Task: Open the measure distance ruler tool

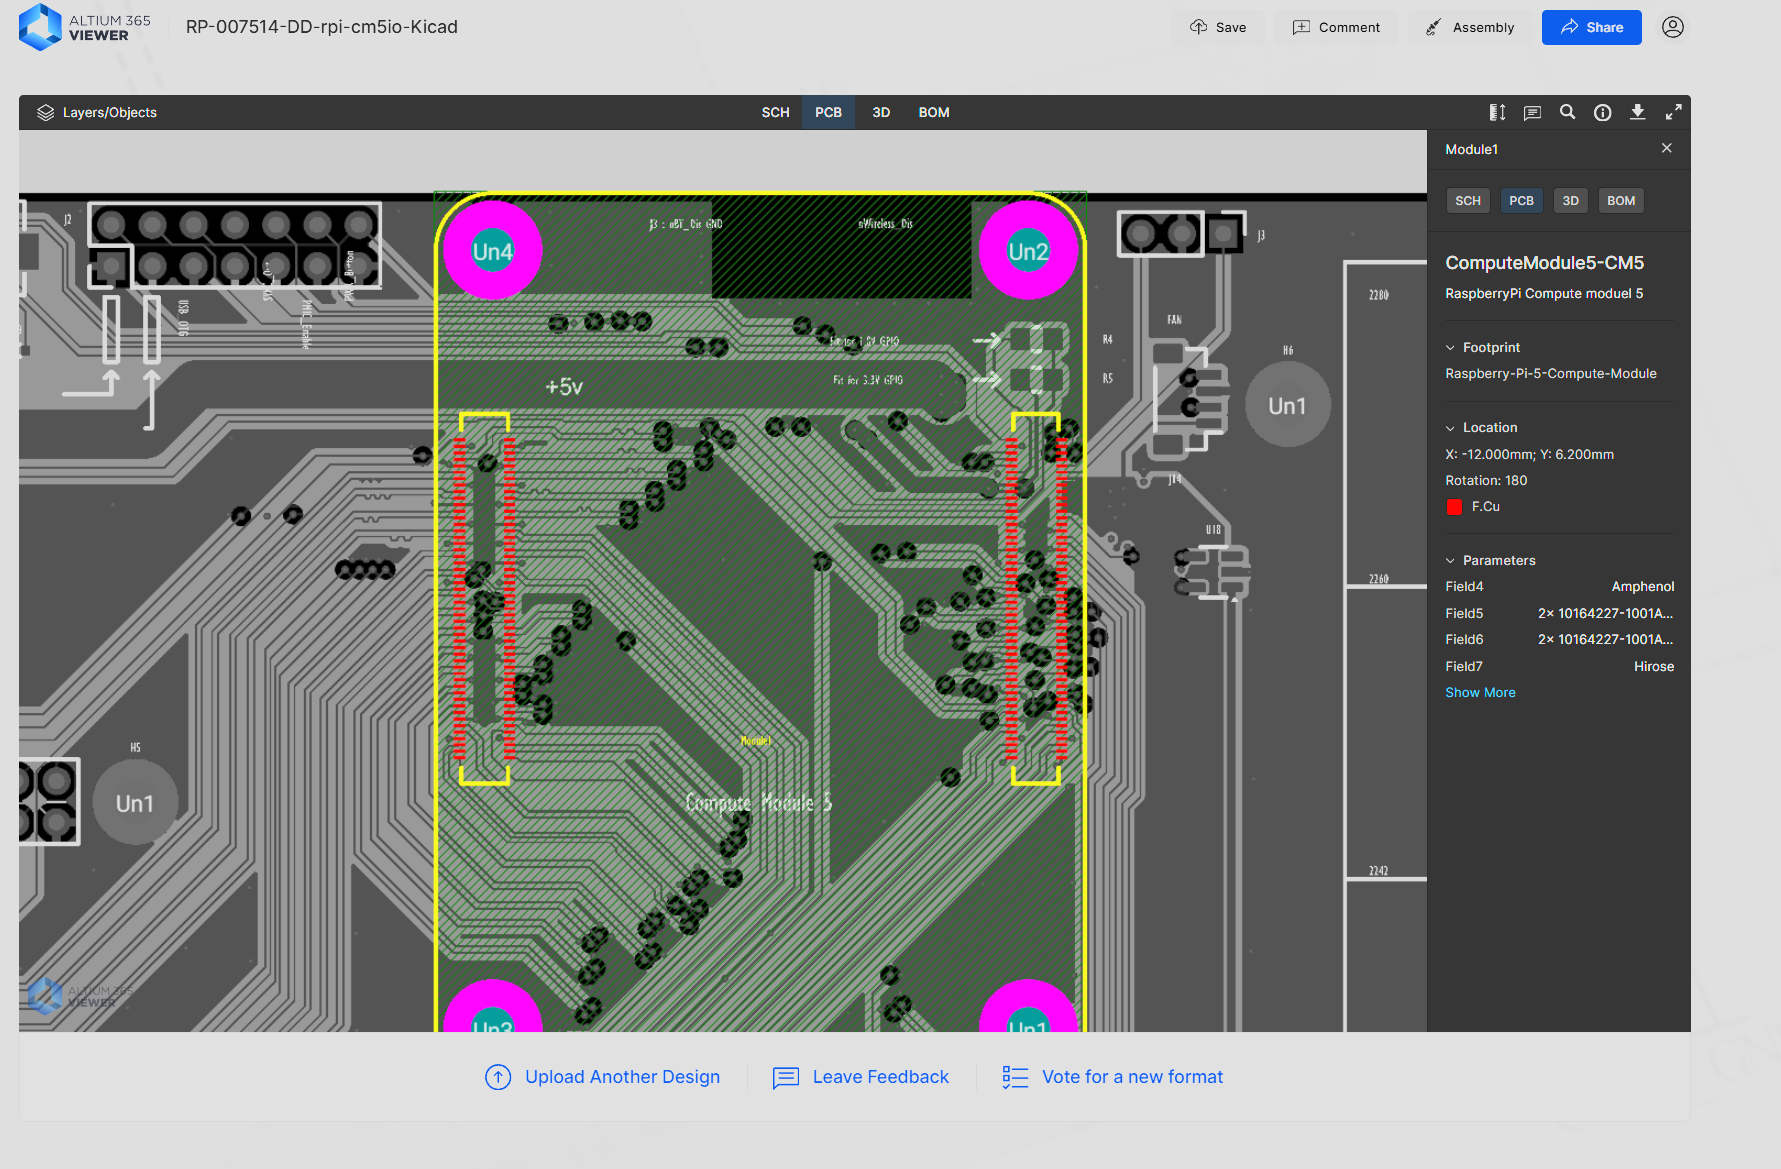Action: click(1497, 113)
